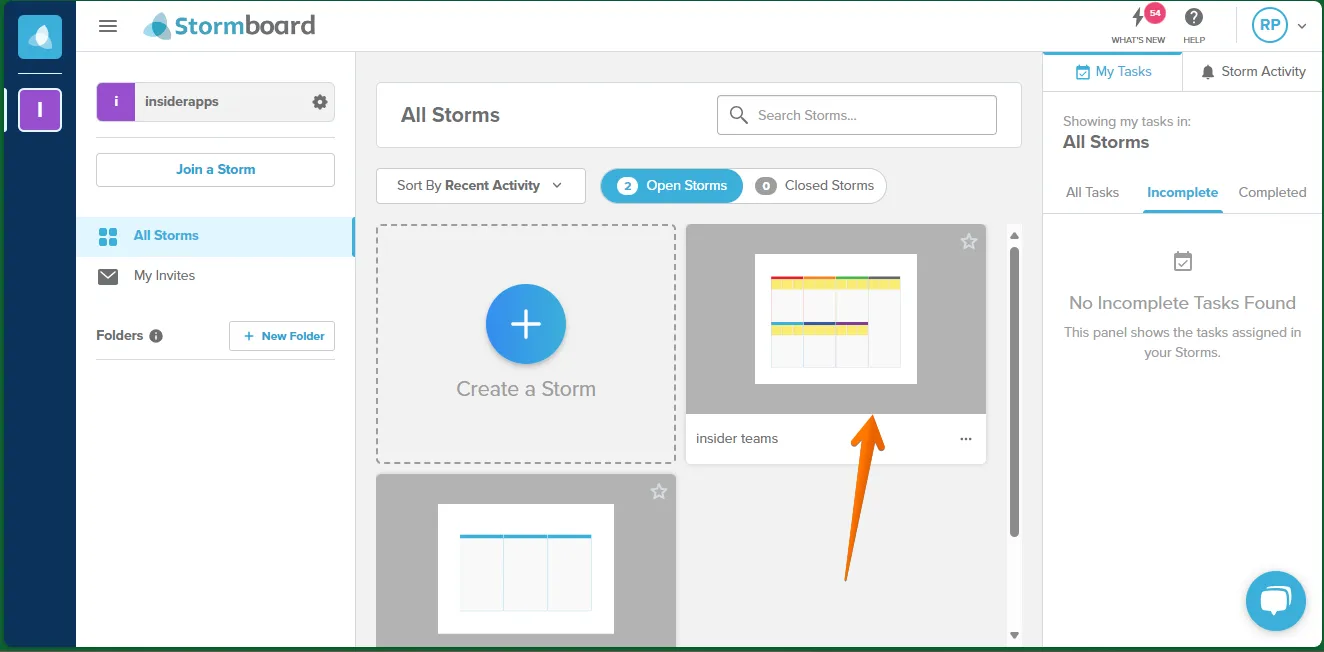The width and height of the screenshot is (1324, 652).
Task: Click the All Storms heading
Action: point(450,115)
